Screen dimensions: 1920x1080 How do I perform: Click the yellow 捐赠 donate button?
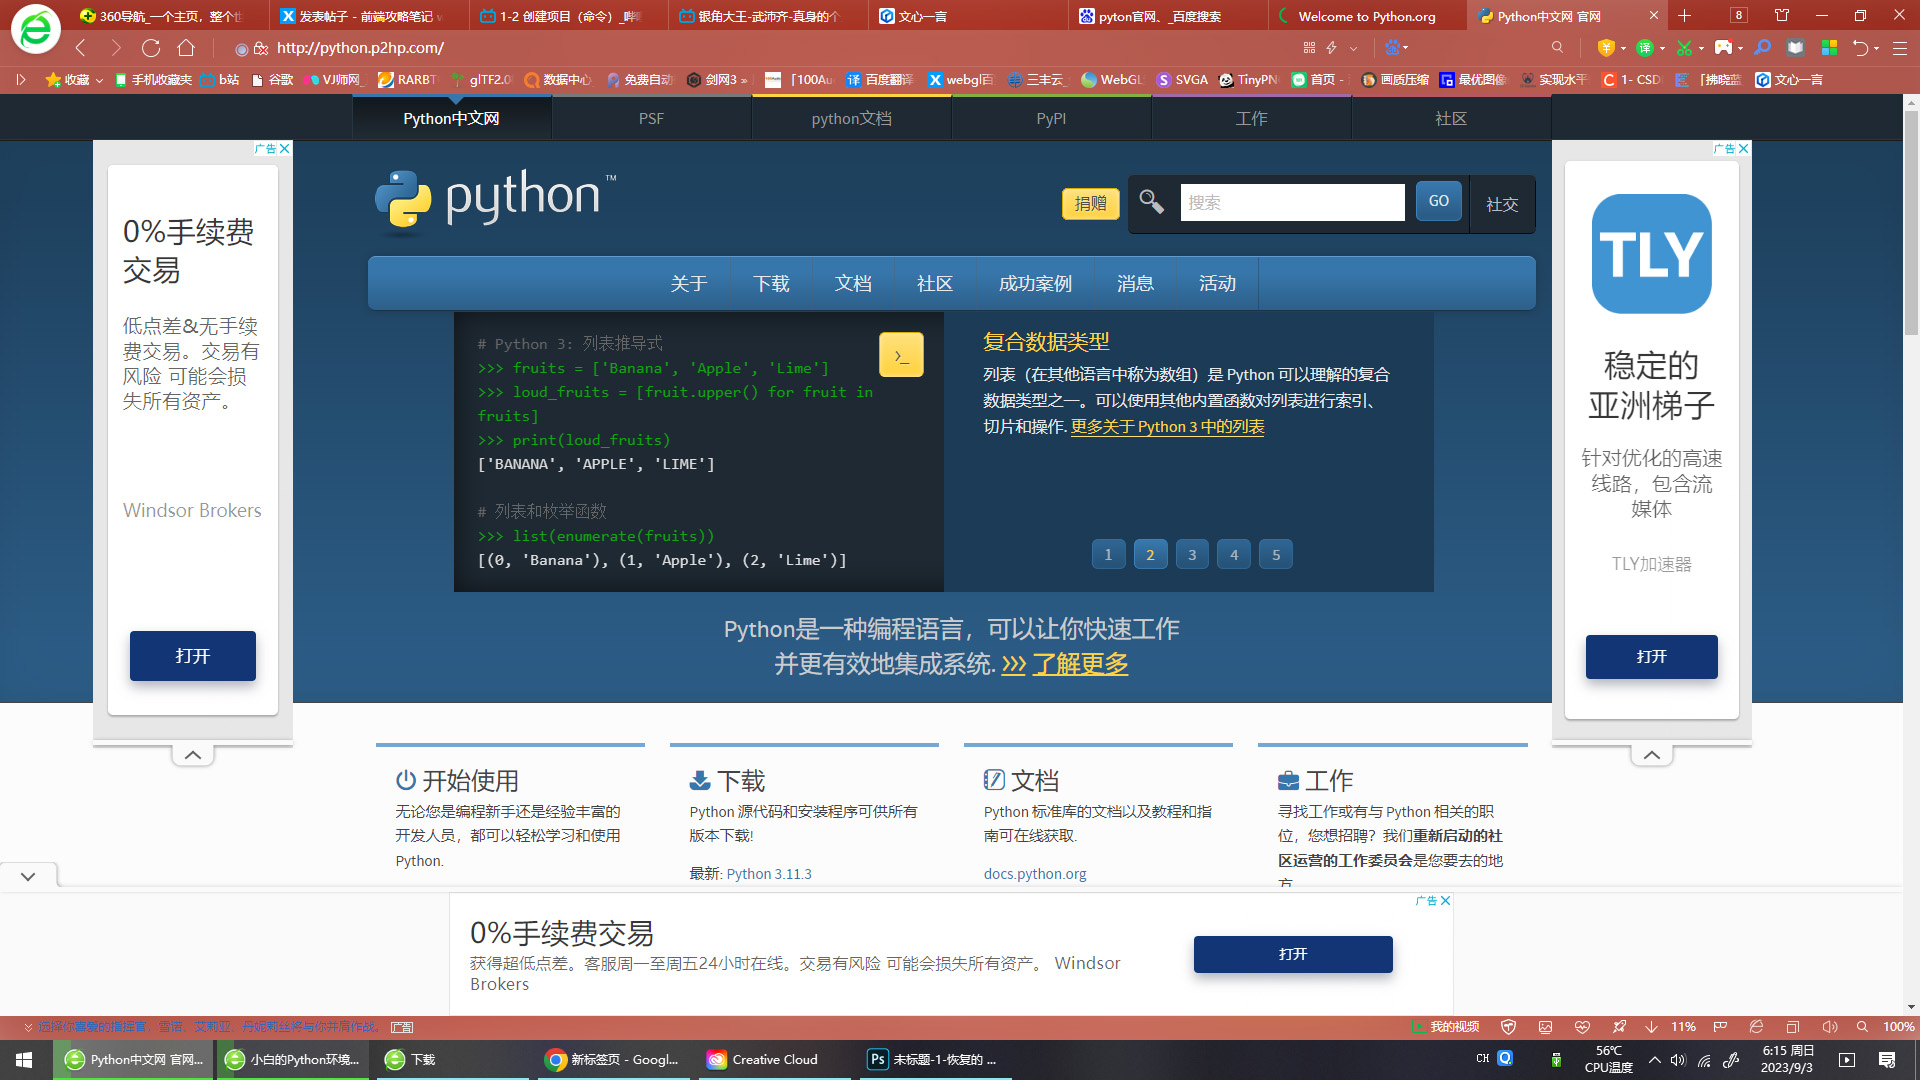[x=1090, y=204]
